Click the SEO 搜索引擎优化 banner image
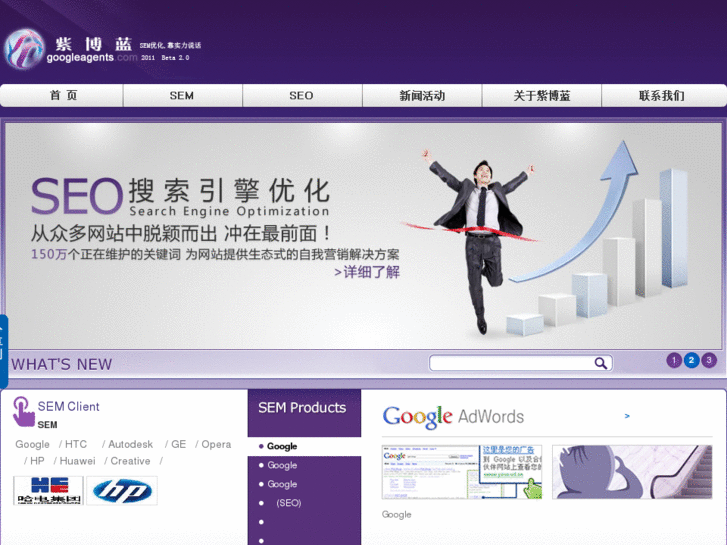This screenshot has height=545, width=727. point(363,236)
